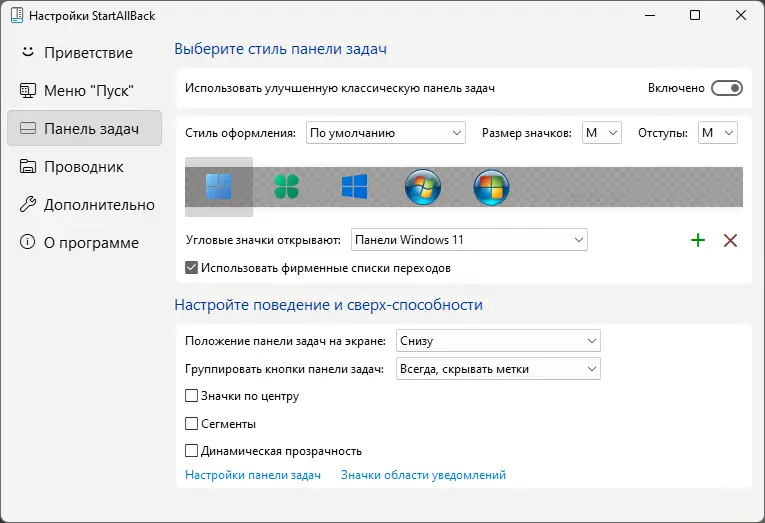Click the Настройте поведение и сверх-способности heading

click(328, 305)
